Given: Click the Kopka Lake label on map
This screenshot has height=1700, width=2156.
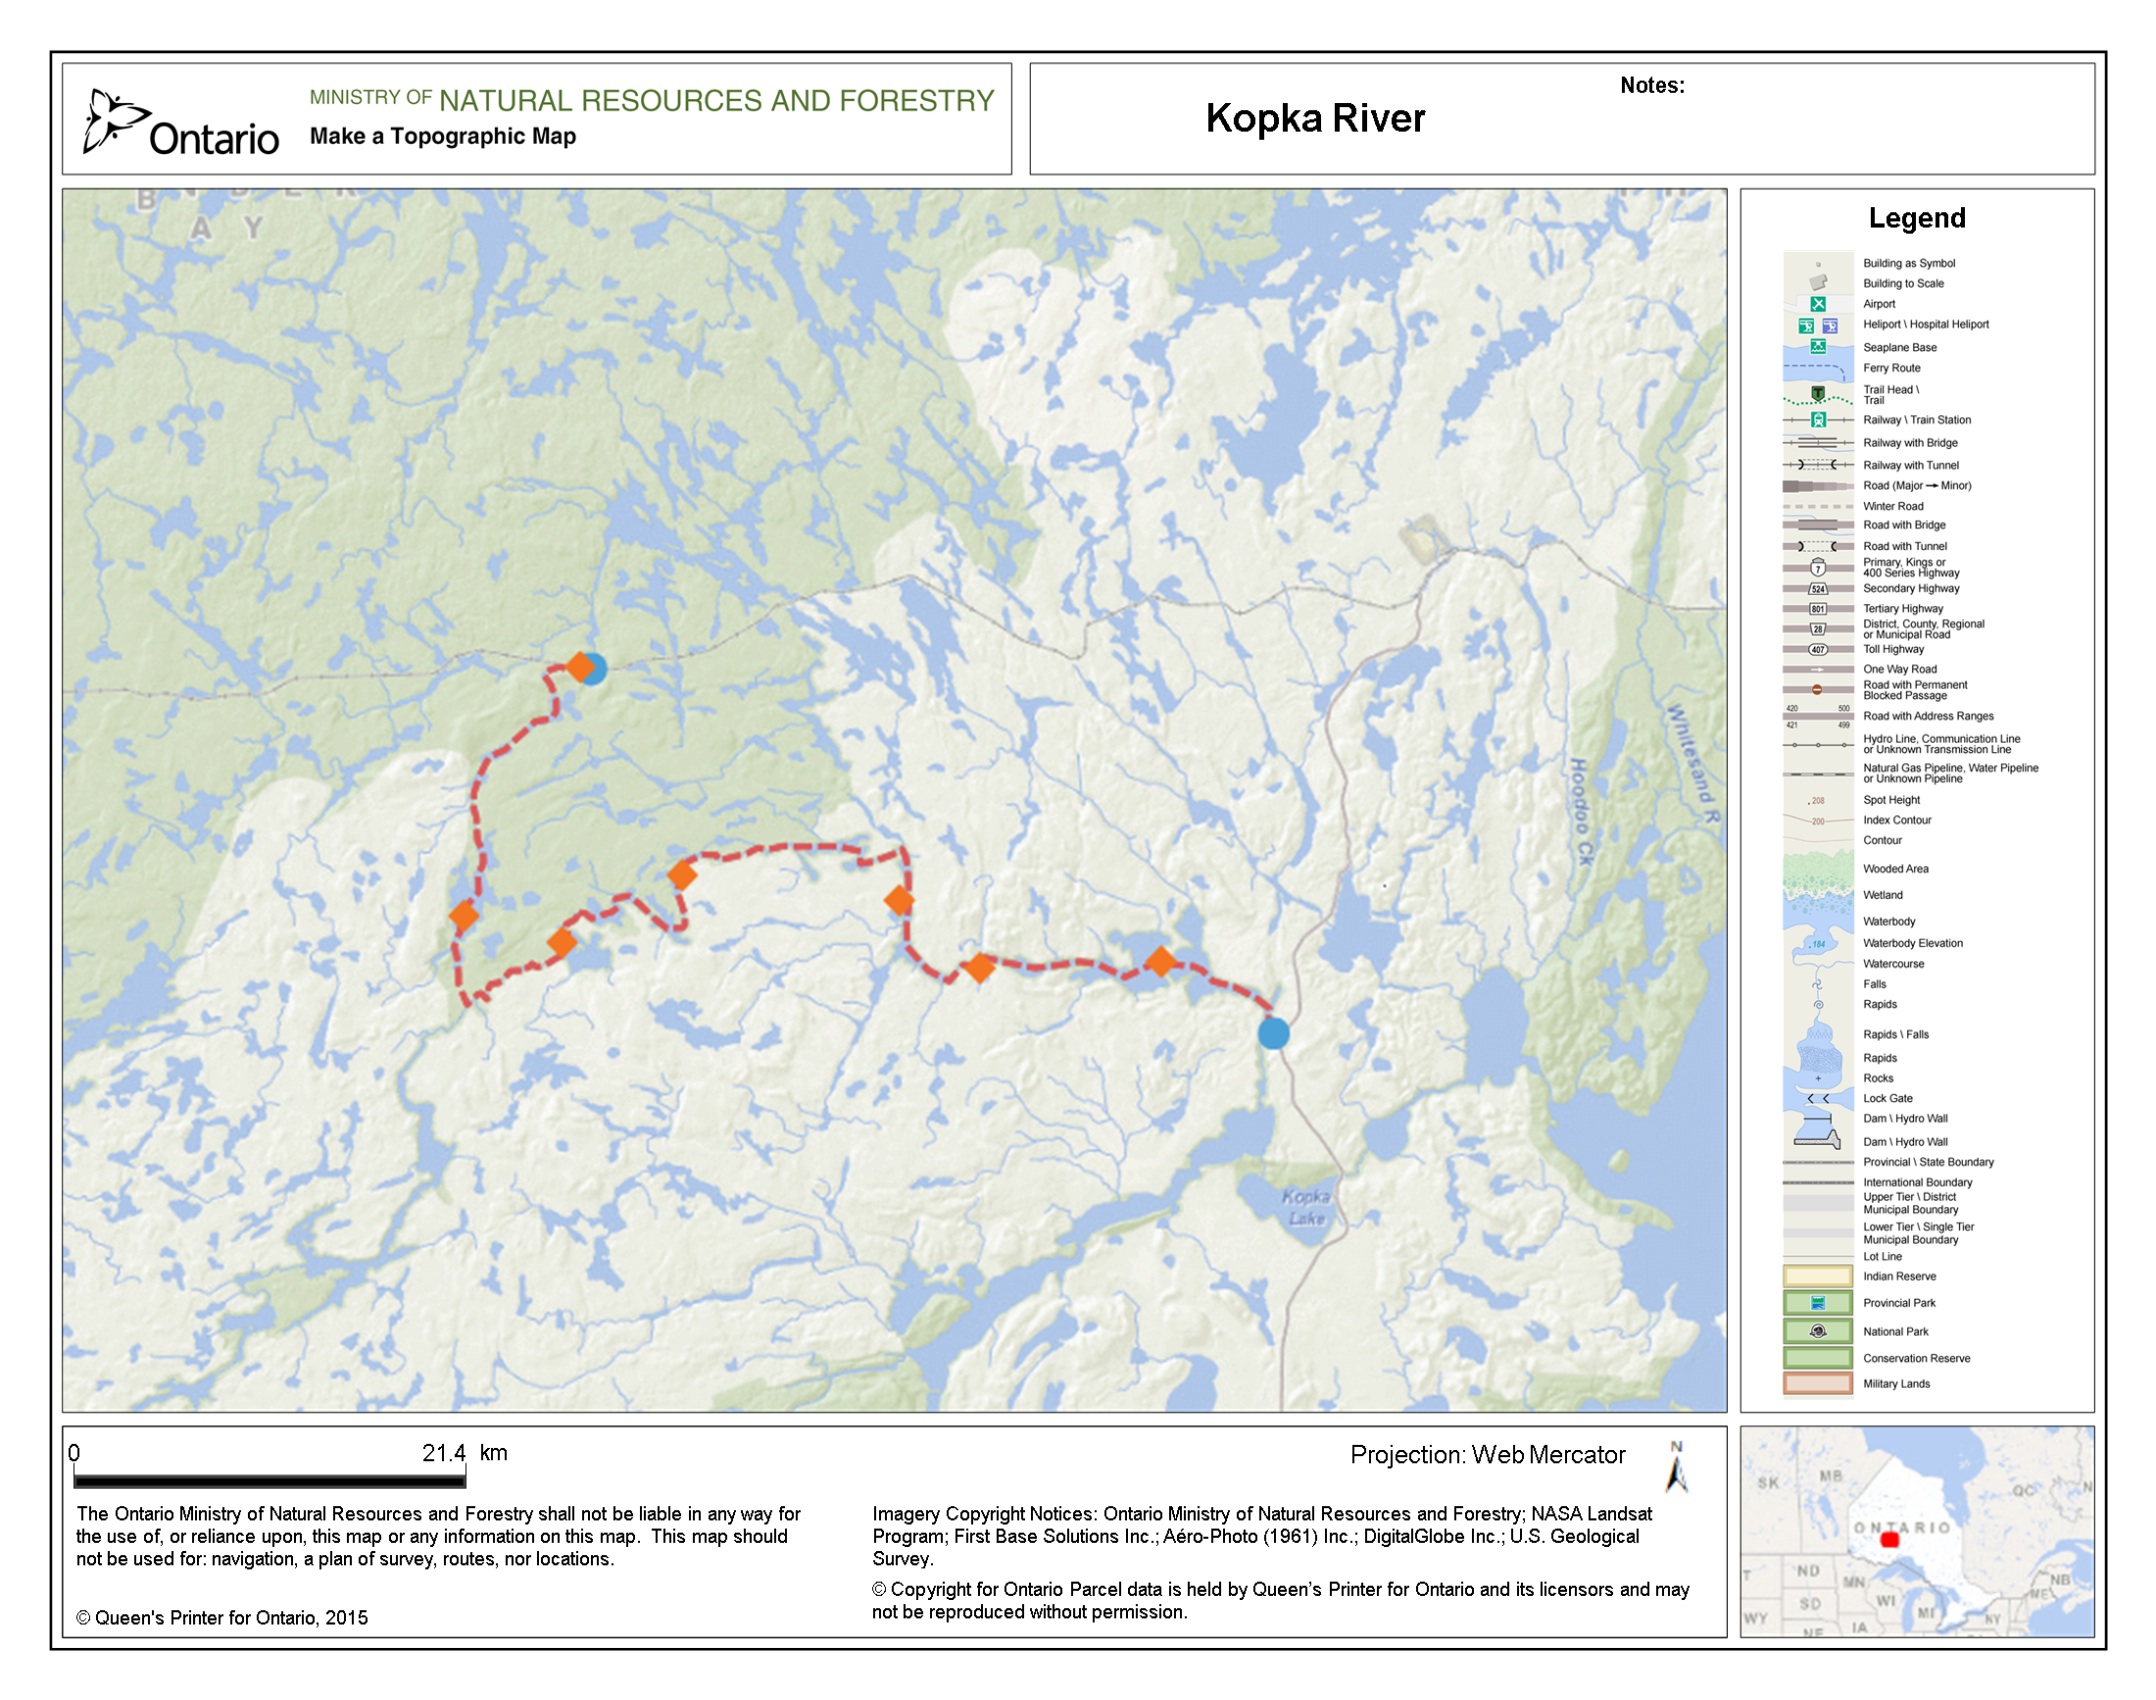Looking at the screenshot, I should 1305,1207.
